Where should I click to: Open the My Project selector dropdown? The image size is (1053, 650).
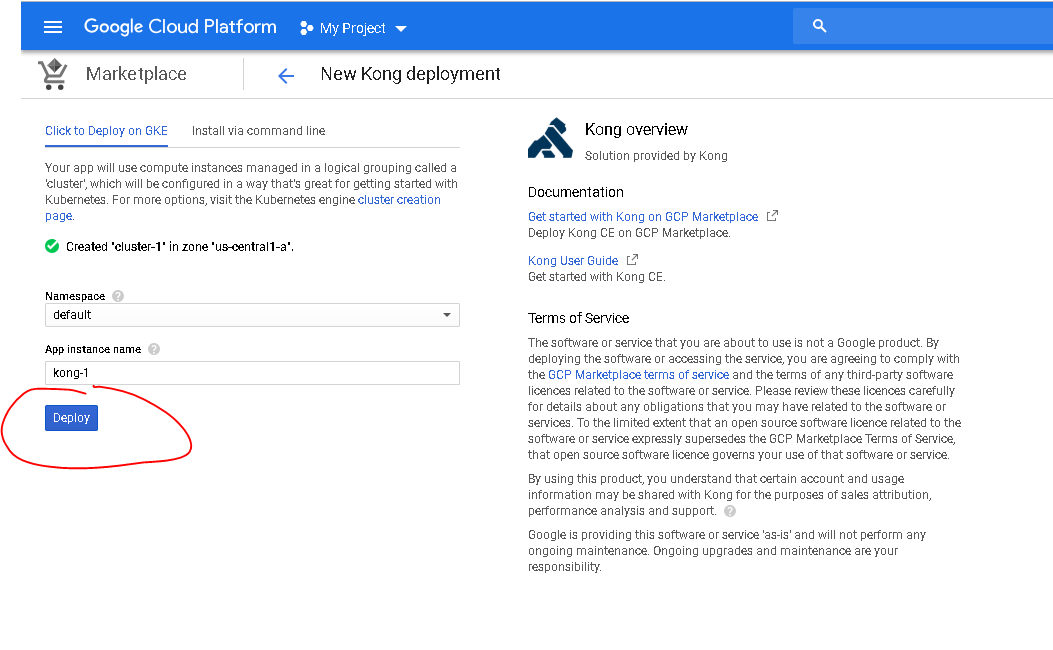(x=353, y=28)
